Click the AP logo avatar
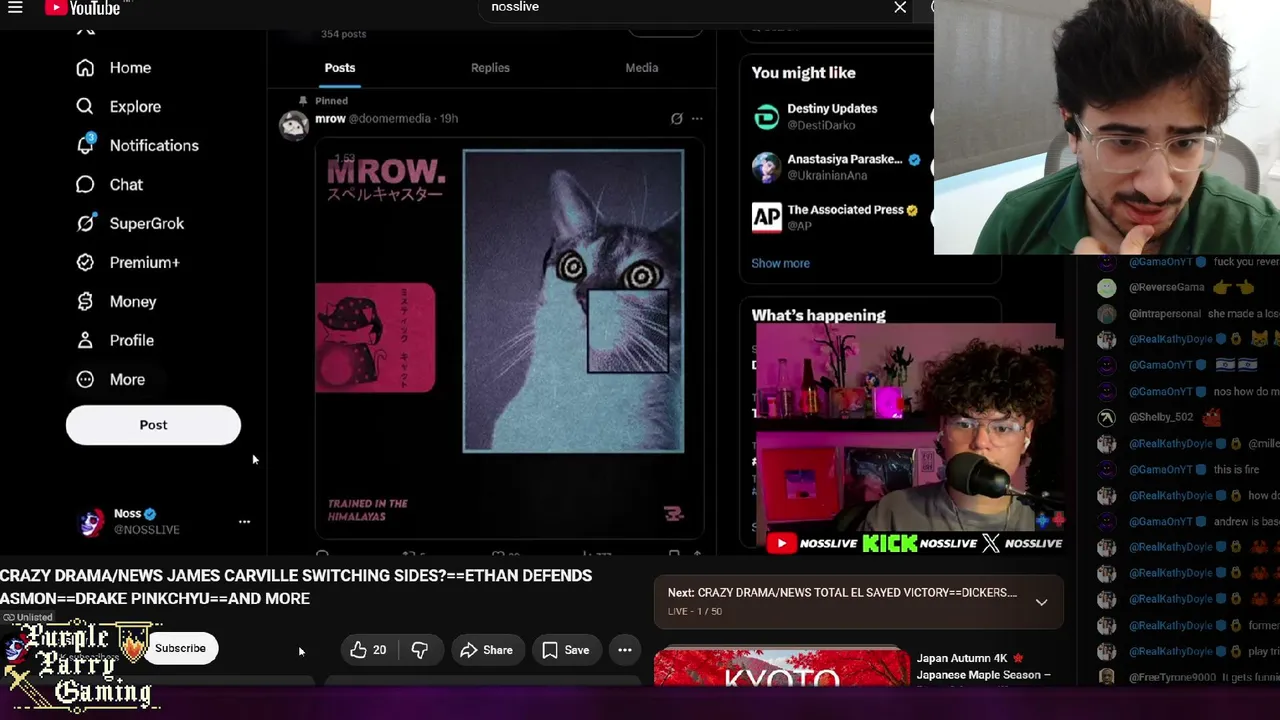 point(766,218)
